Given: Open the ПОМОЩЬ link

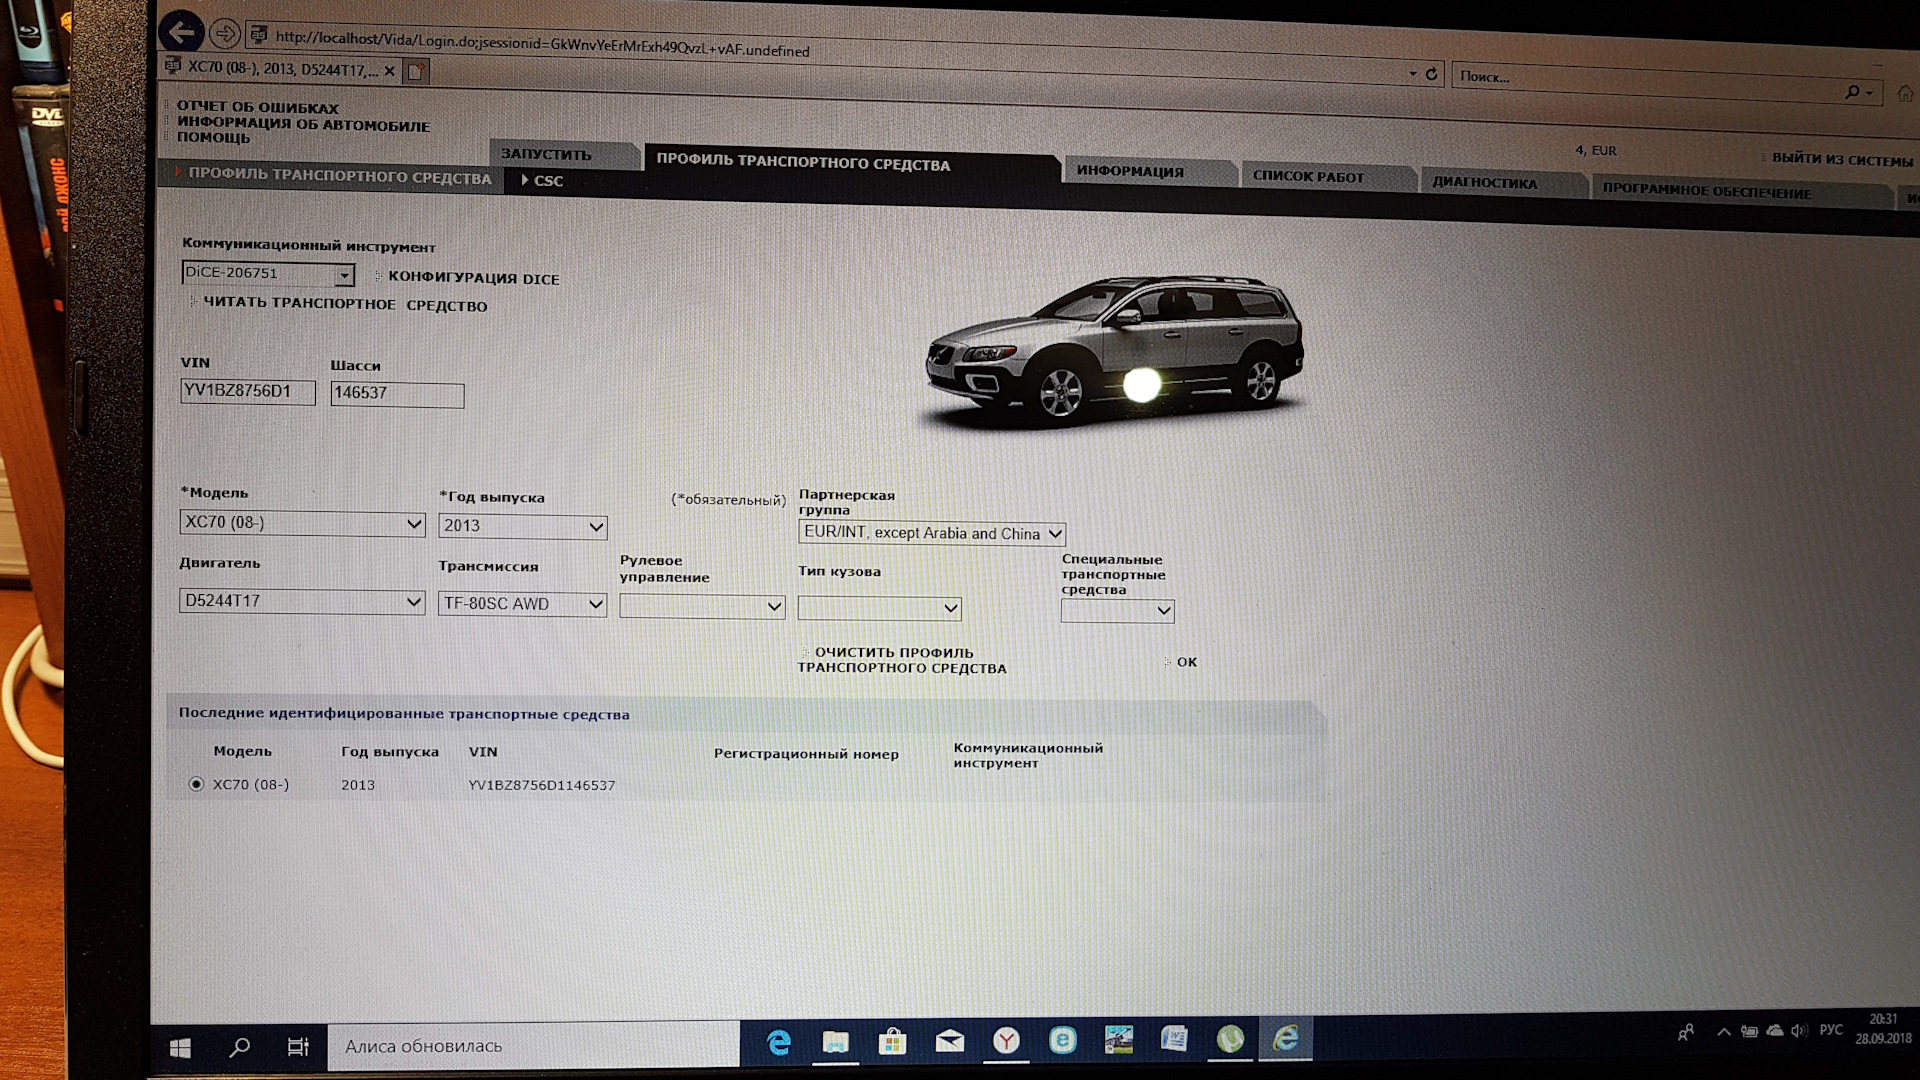Looking at the screenshot, I should [x=213, y=138].
